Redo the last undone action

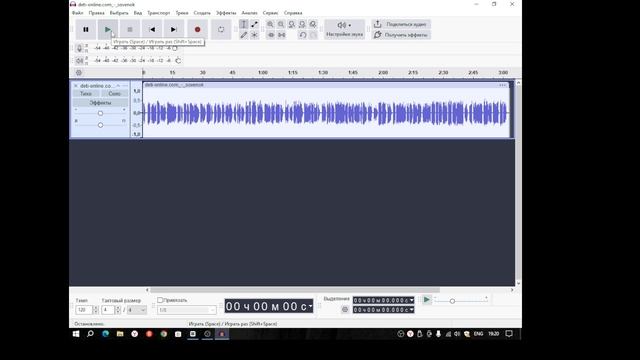tap(313, 35)
